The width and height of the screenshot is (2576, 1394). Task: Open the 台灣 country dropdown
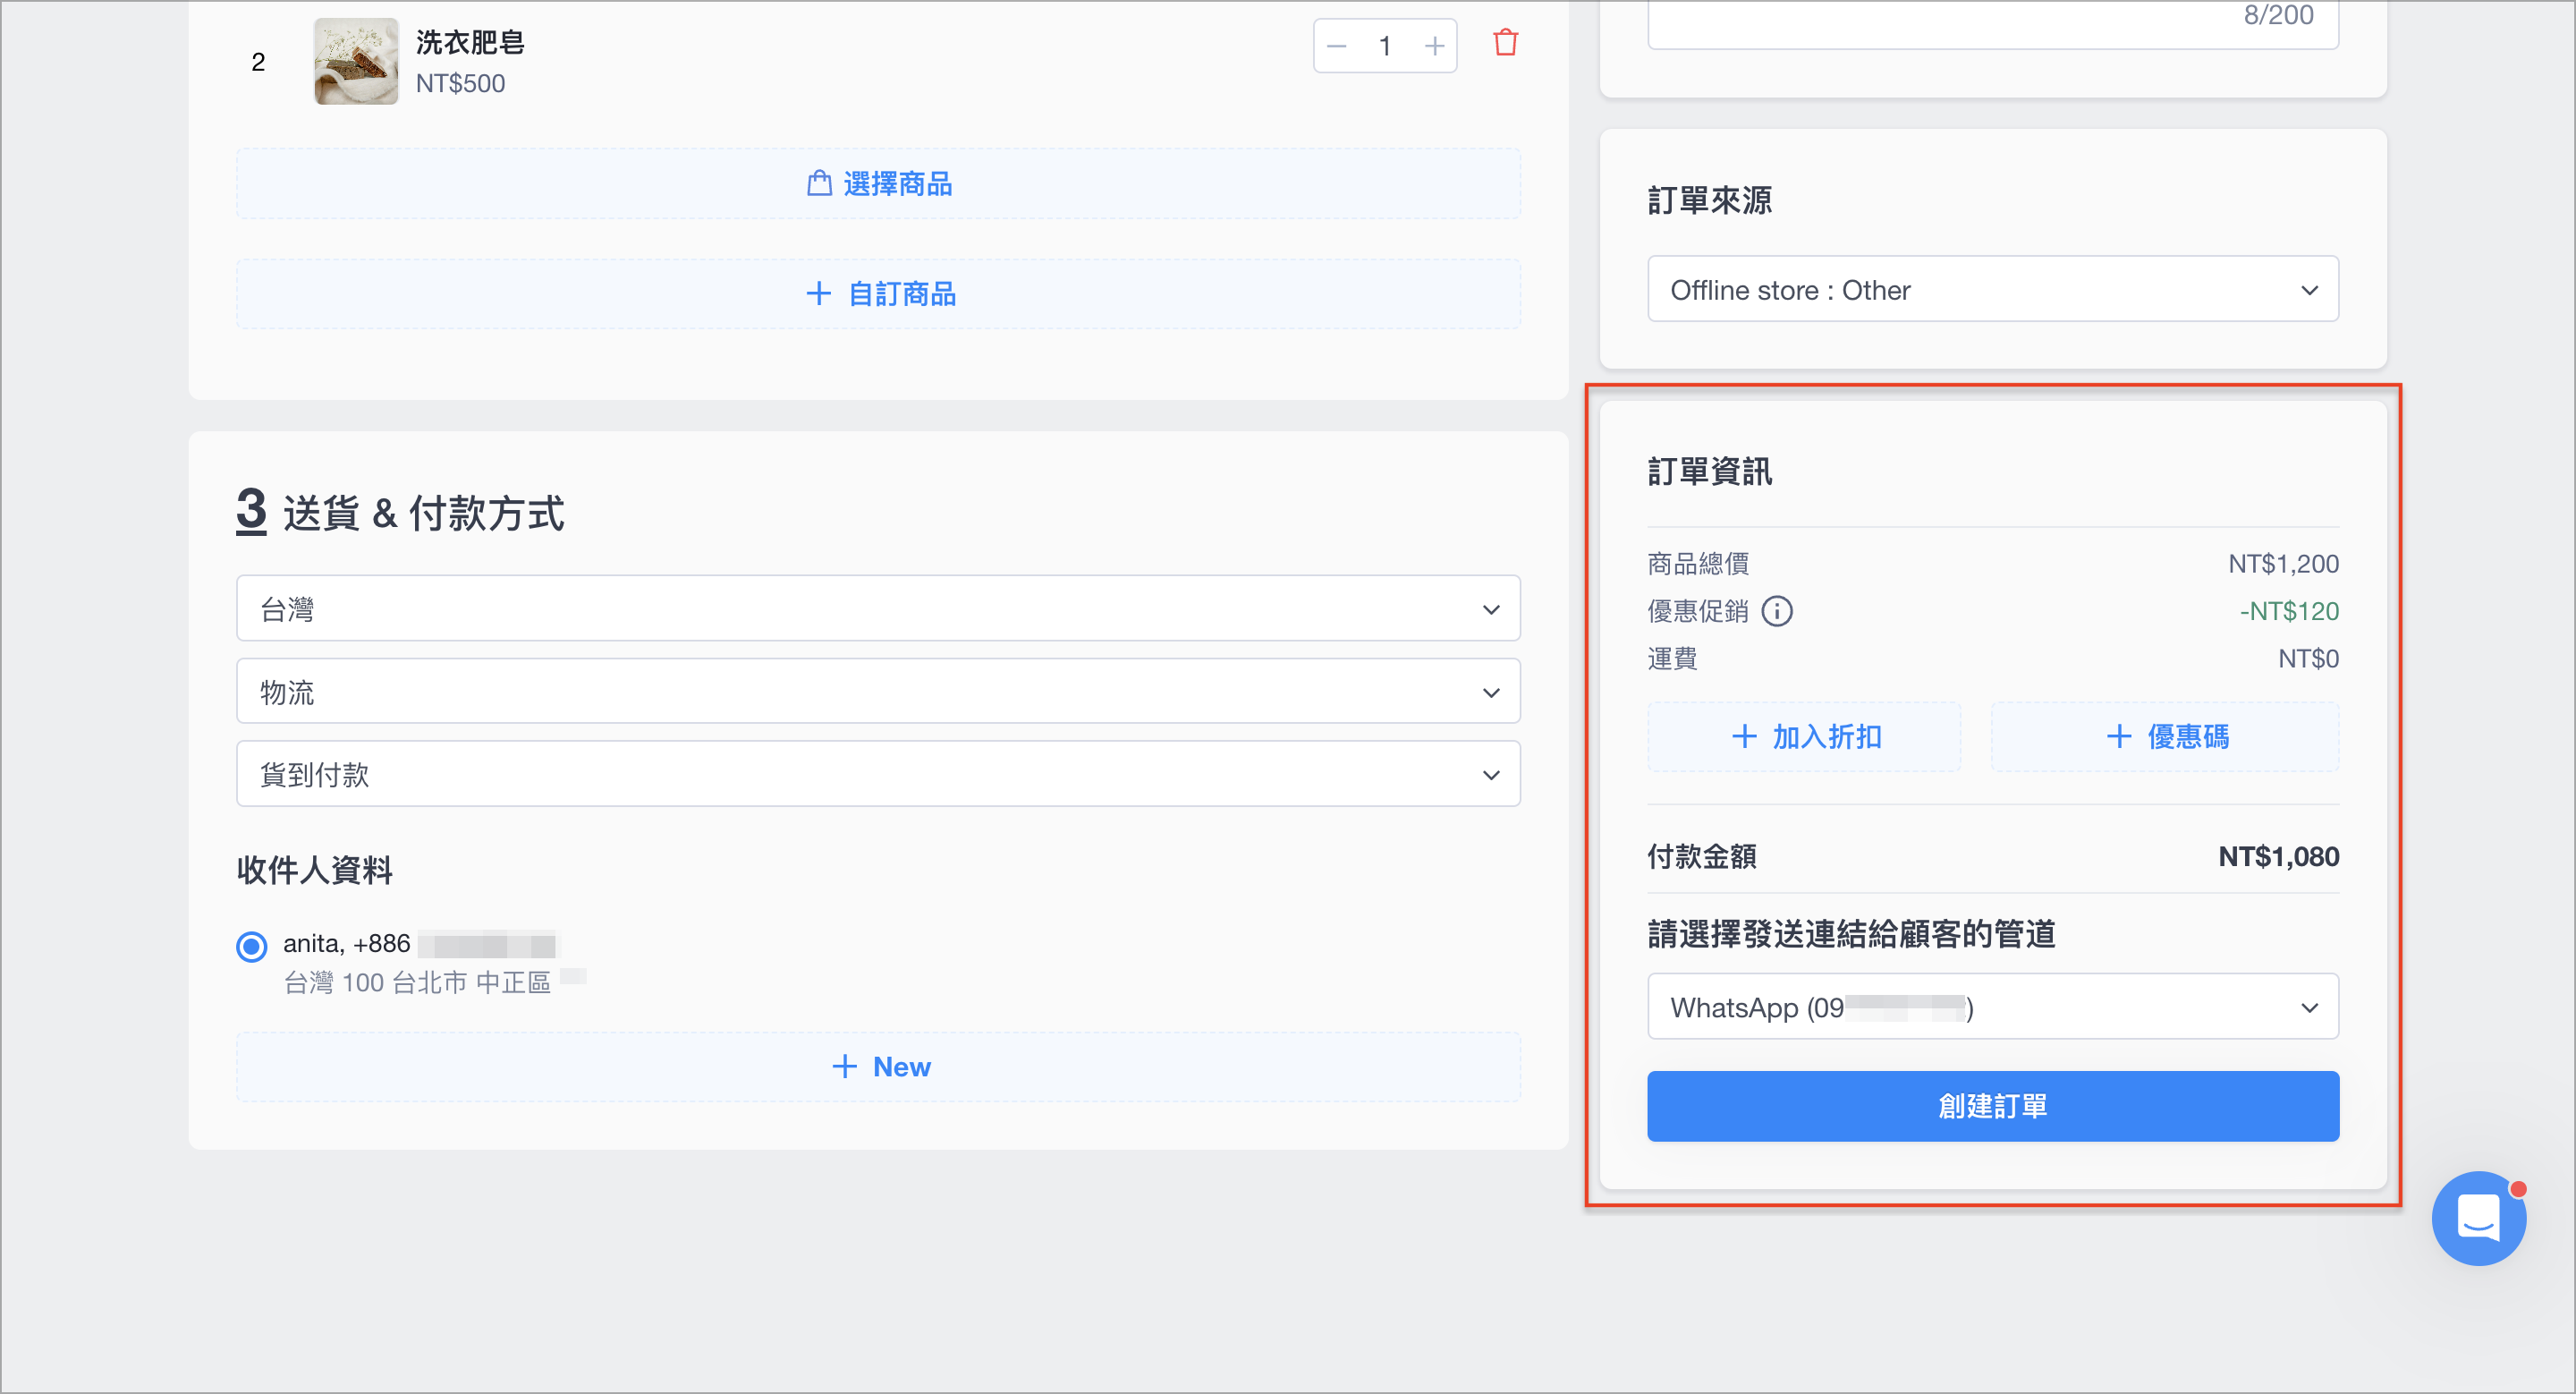878,609
